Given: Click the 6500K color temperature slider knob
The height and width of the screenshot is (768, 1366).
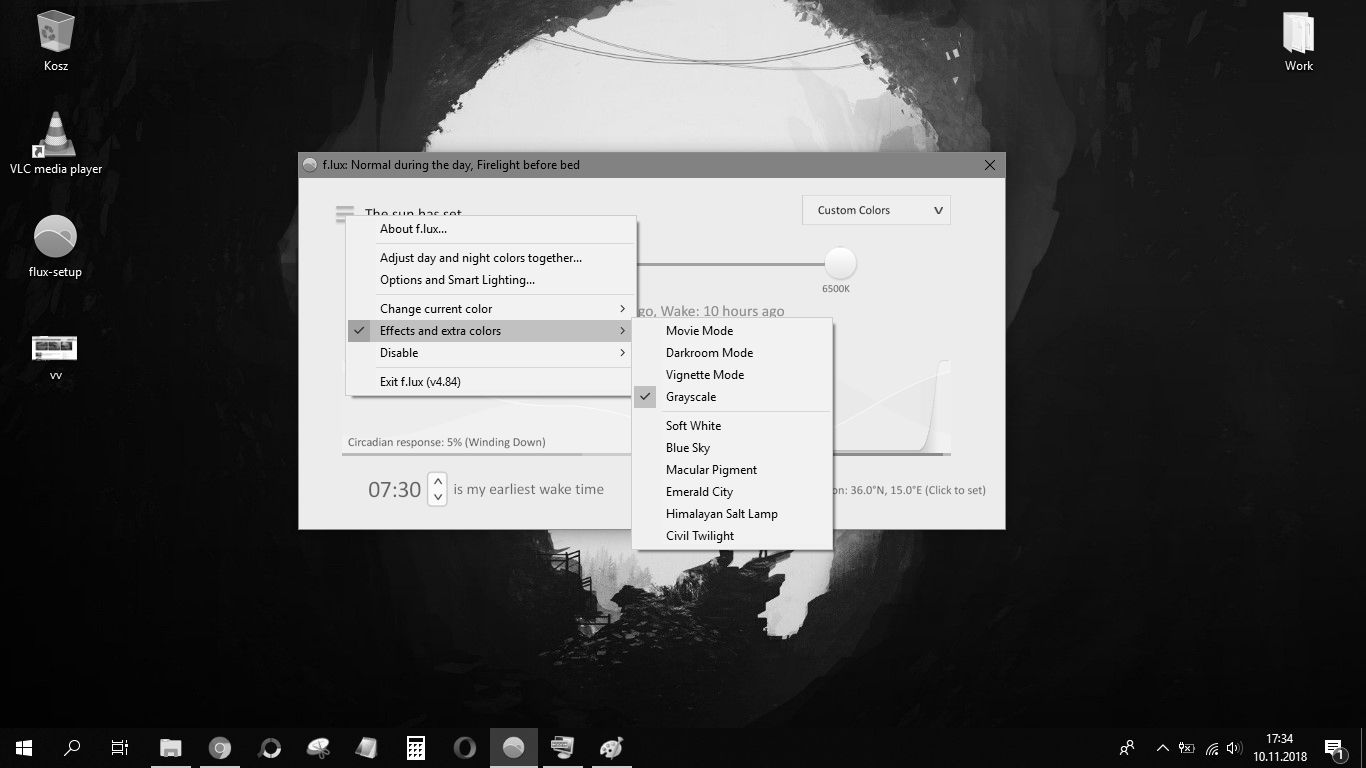Looking at the screenshot, I should click(x=840, y=263).
